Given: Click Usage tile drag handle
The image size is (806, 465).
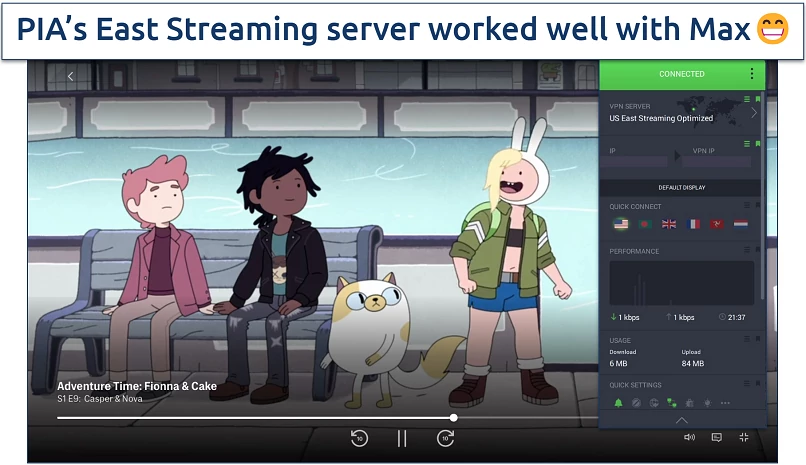Looking at the screenshot, I should pos(747,339).
